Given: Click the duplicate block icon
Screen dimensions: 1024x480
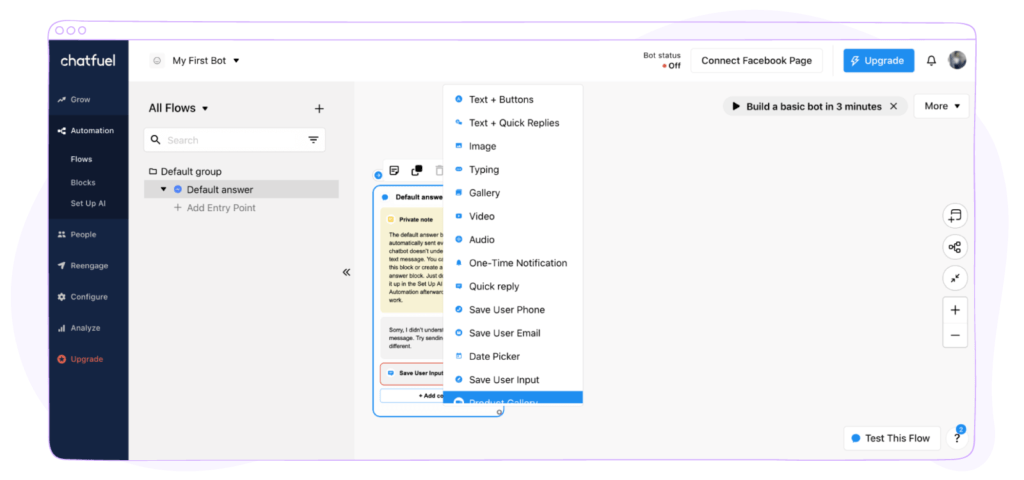Looking at the screenshot, I should 417,170.
